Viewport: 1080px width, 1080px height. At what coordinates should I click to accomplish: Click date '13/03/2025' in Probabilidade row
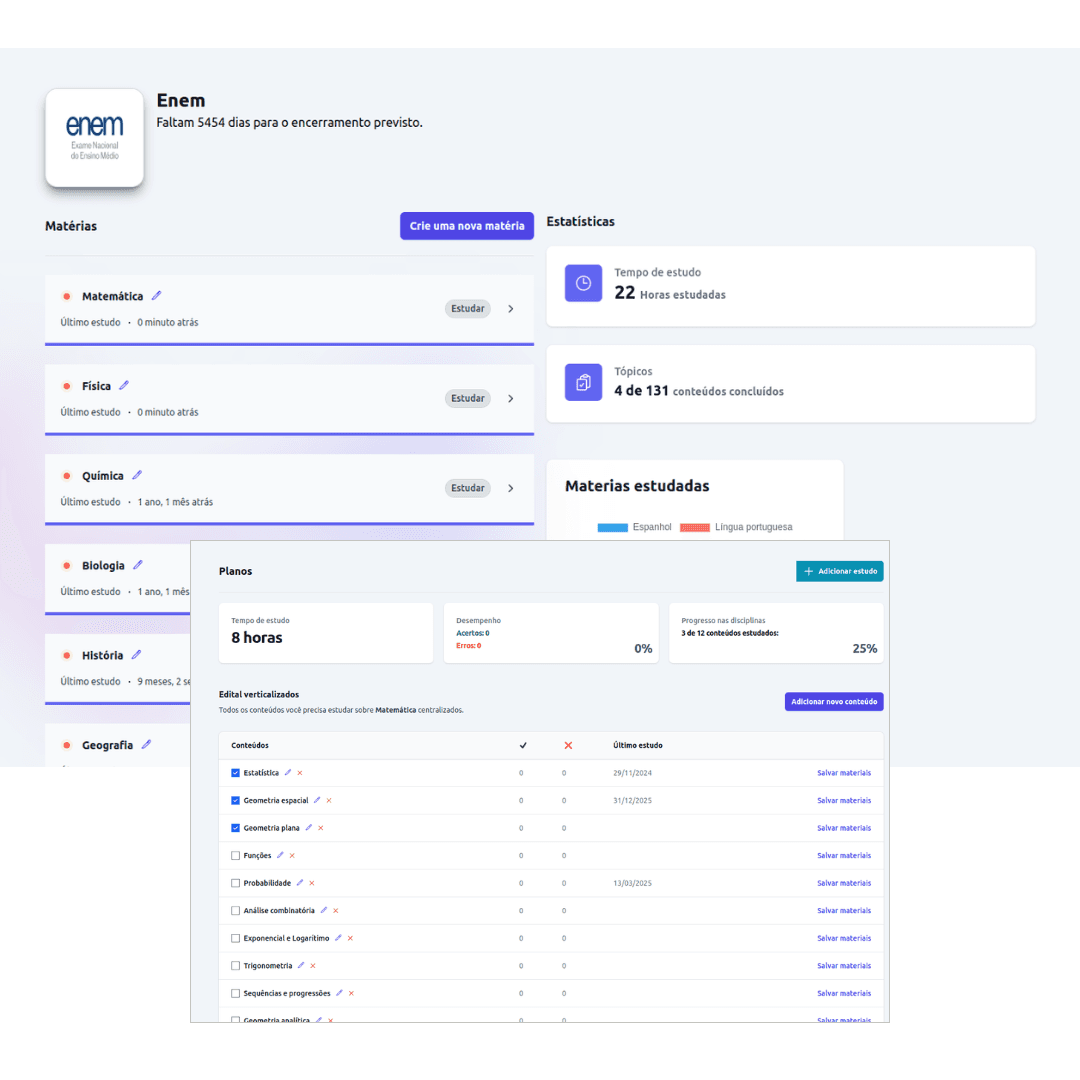tap(632, 883)
